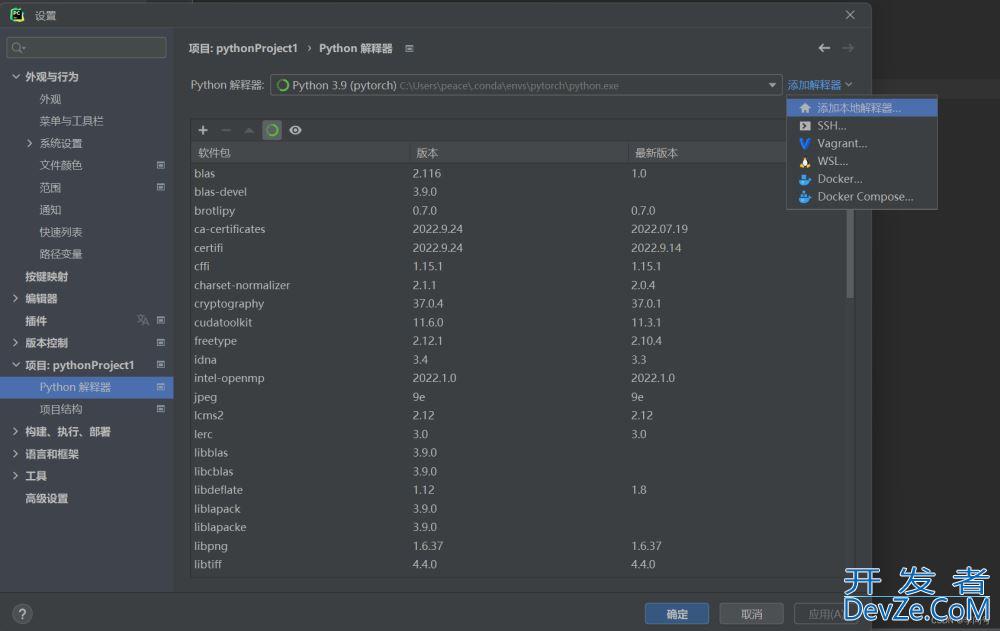Click the Docker Compose icon
This screenshot has width=1000, height=631.
tap(805, 197)
